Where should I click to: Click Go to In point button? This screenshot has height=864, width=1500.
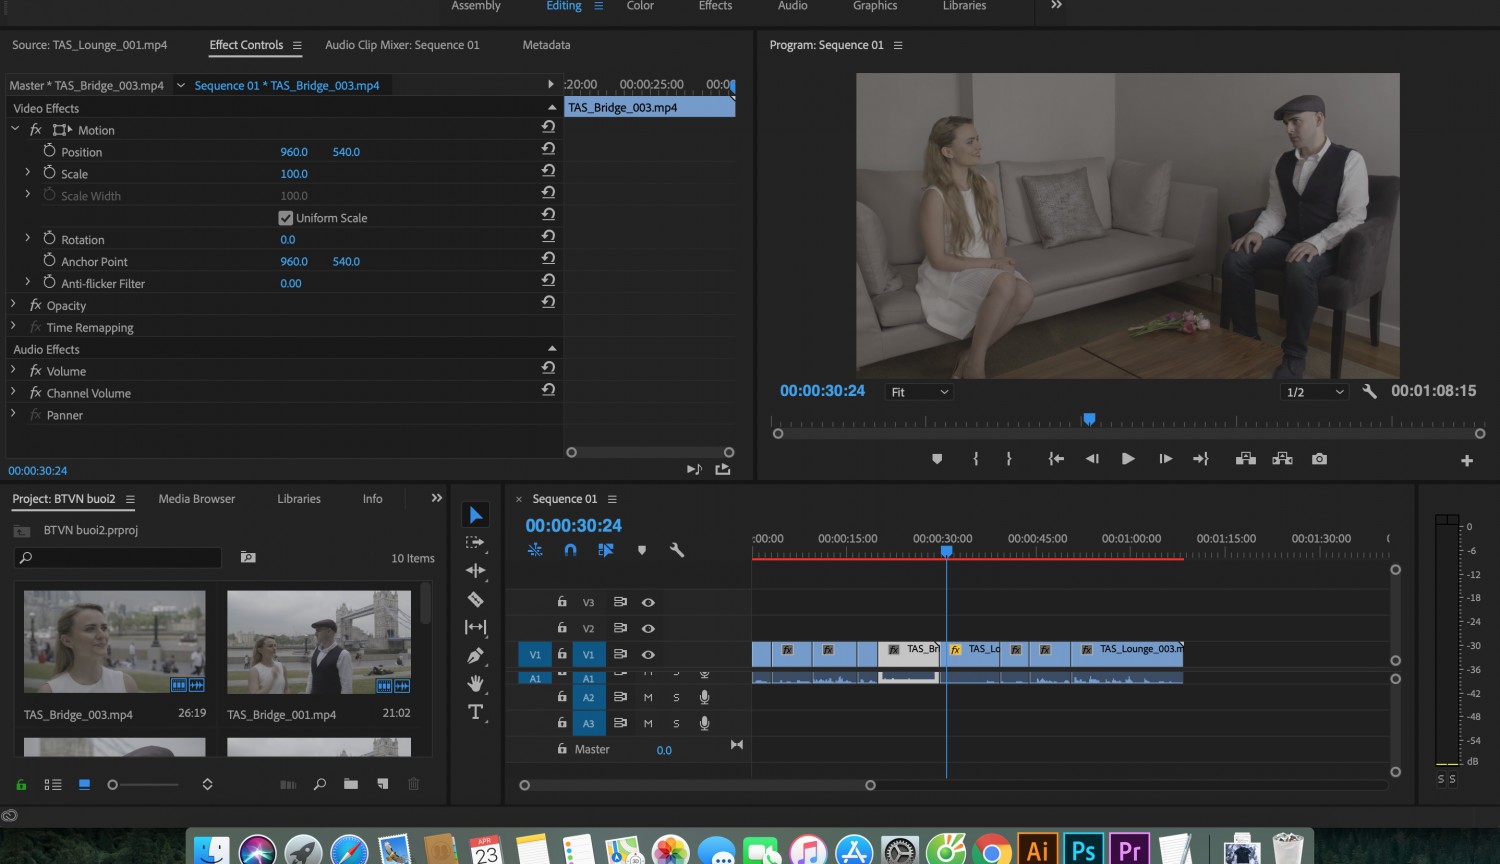1056,458
